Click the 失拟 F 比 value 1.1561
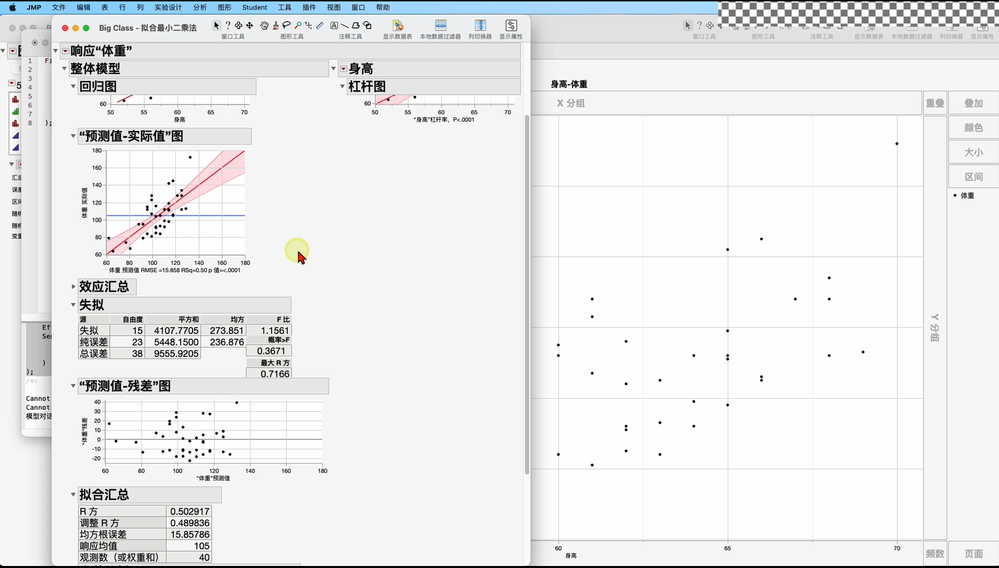This screenshot has width=999, height=568. click(269, 330)
